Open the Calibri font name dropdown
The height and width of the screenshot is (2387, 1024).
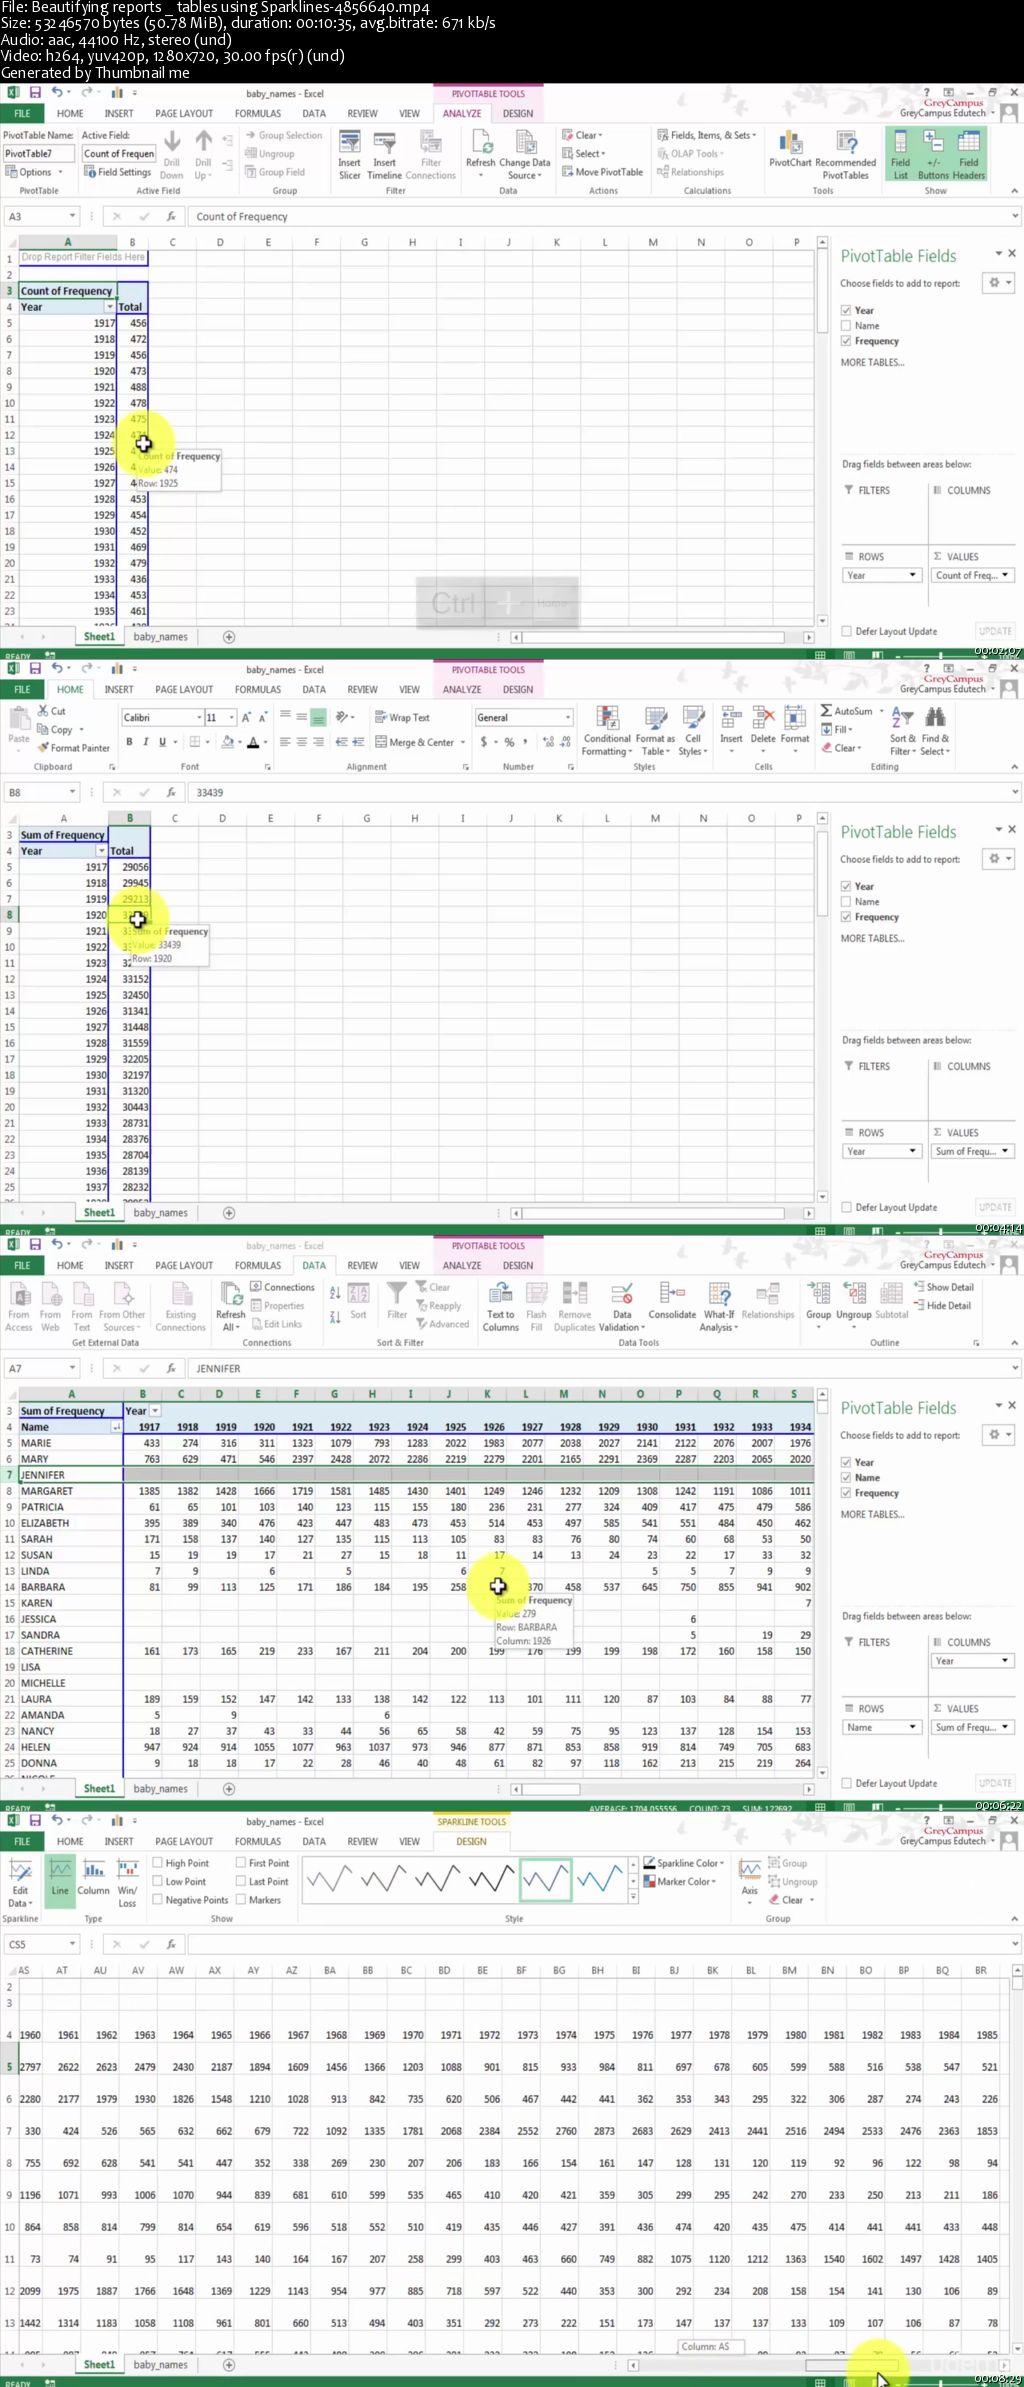tap(197, 717)
